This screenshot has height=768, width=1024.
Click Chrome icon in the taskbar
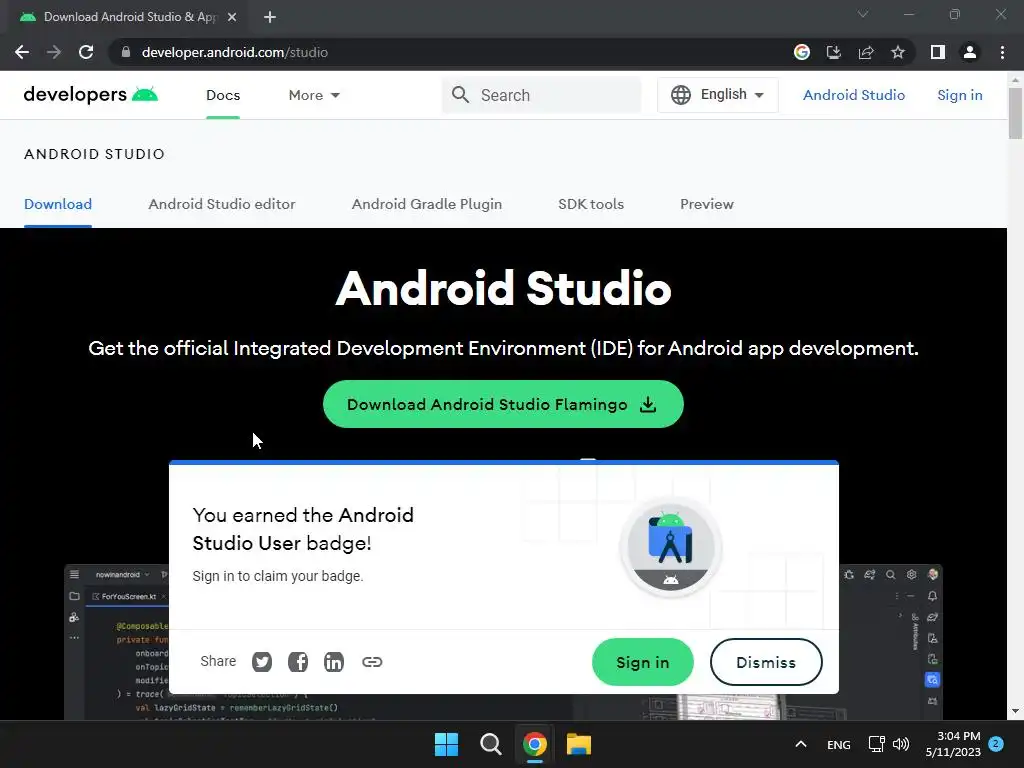(535, 744)
